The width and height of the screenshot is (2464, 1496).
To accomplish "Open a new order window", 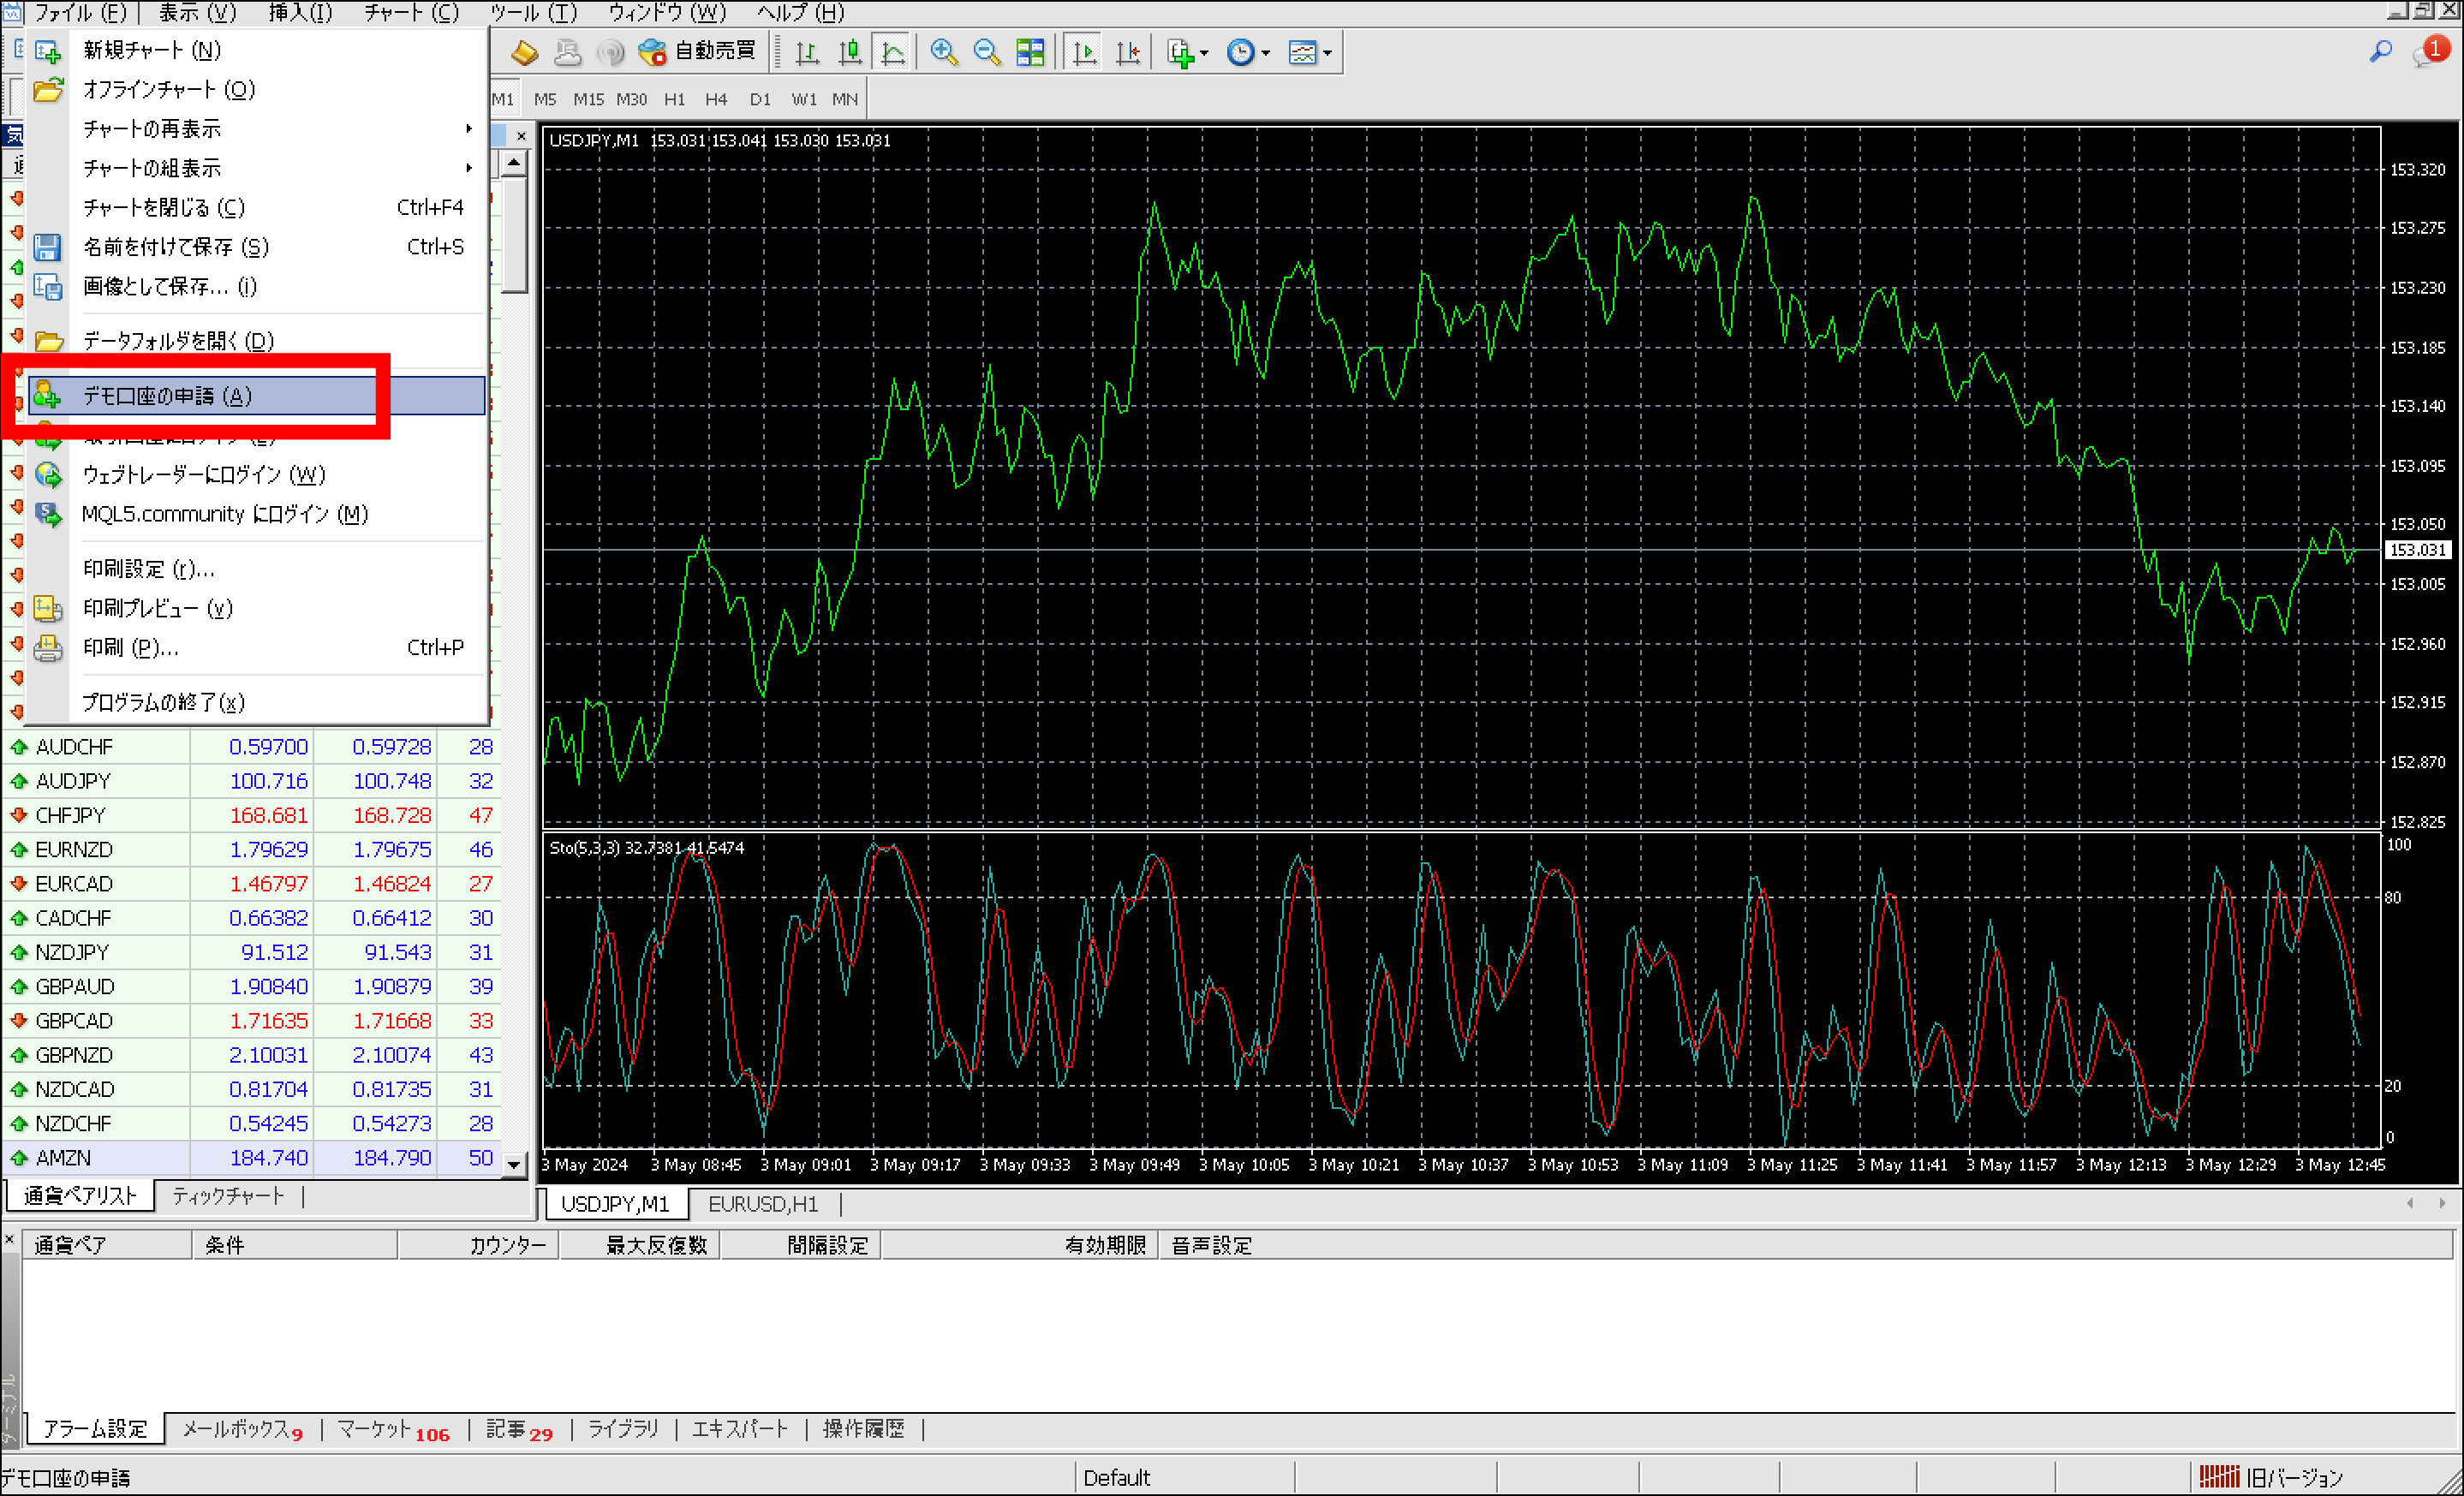I will click(x=525, y=52).
